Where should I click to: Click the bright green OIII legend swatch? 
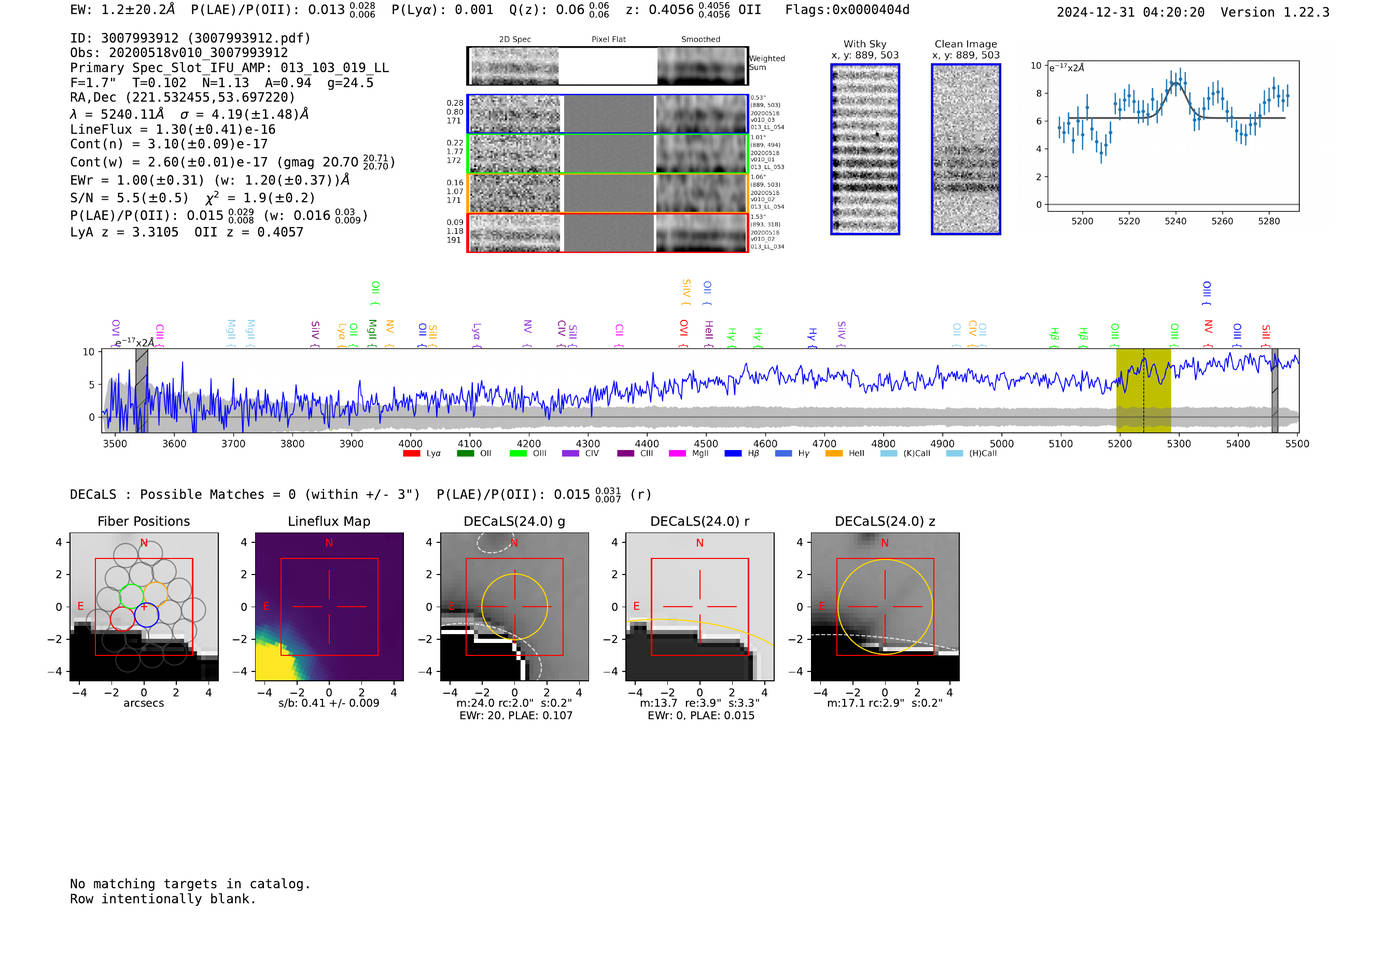click(518, 453)
